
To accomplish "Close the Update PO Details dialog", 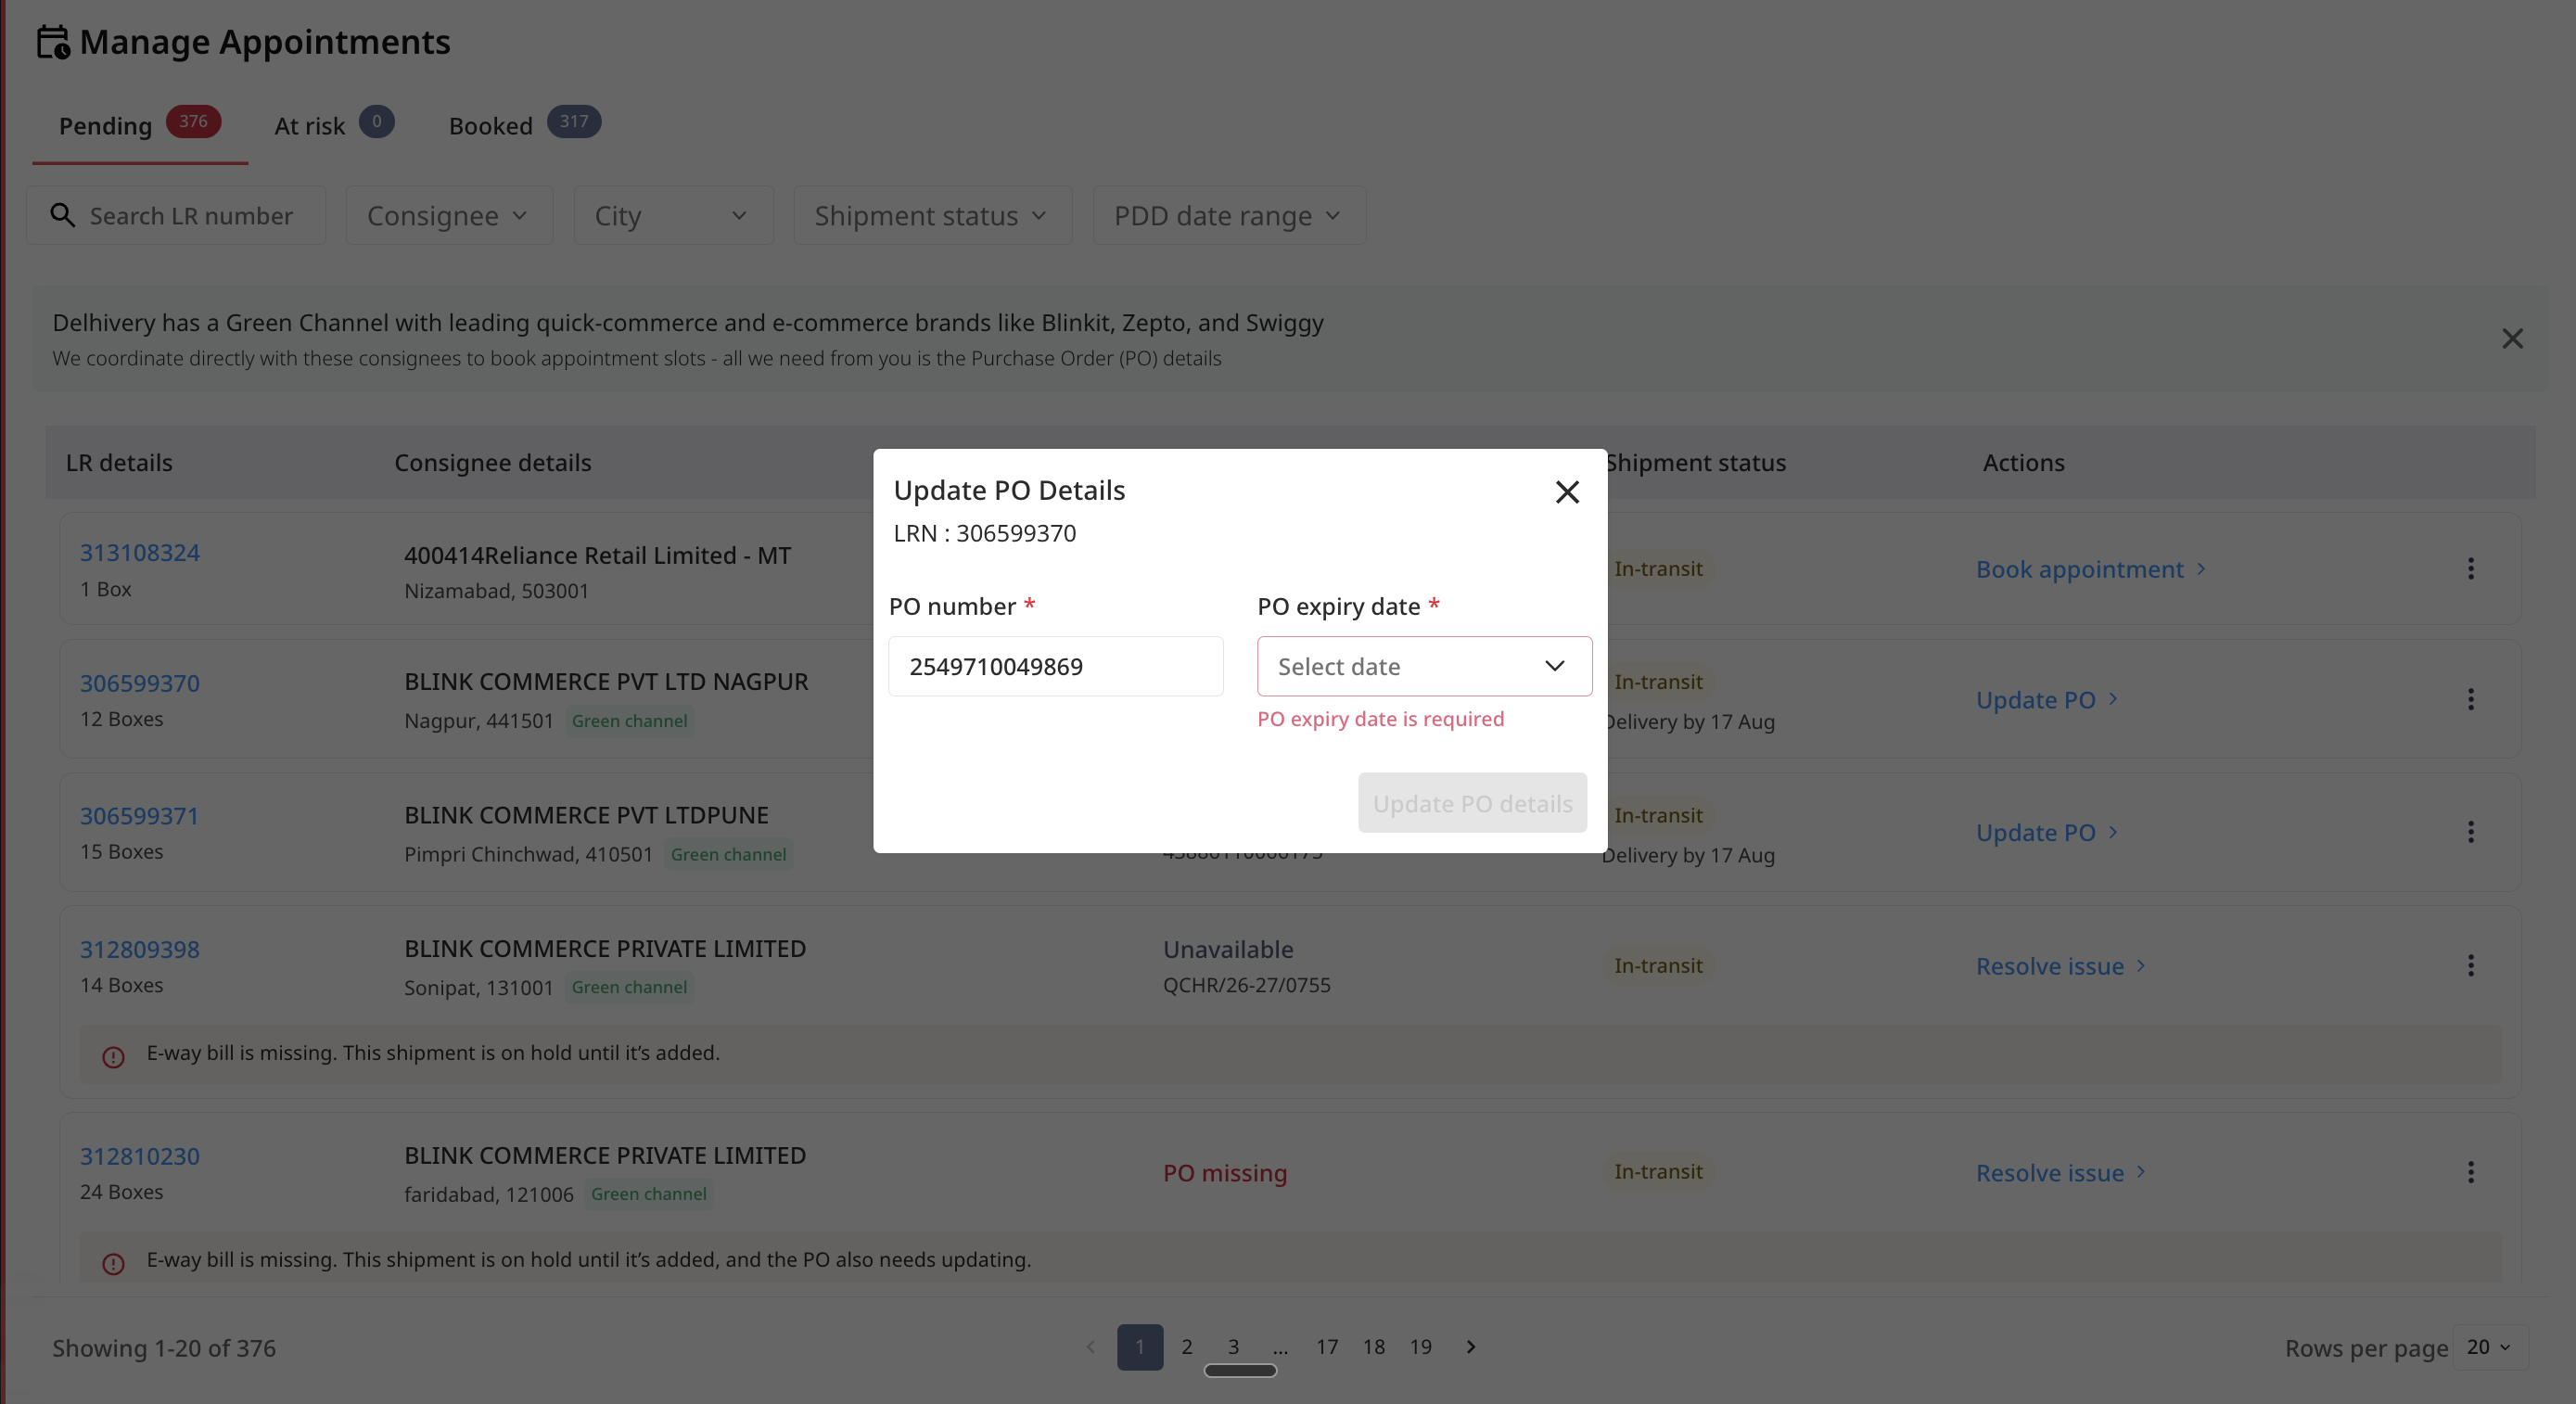I will (1567, 492).
